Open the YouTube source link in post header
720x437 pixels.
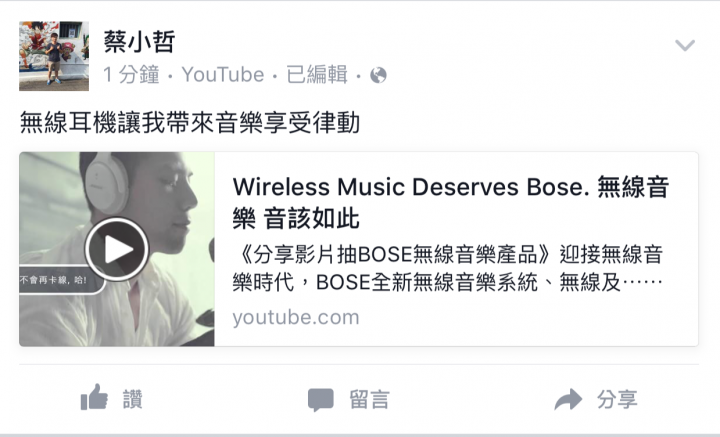[x=223, y=74]
